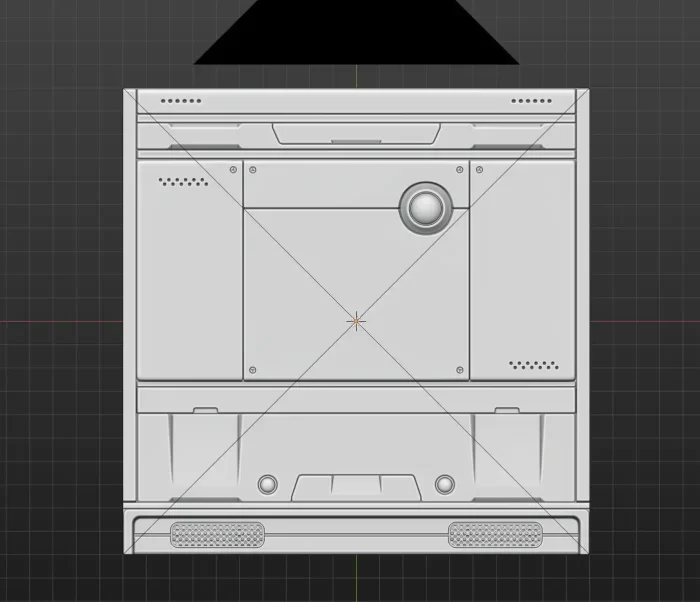The height and width of the screenshot is (602, 700).
Task: Select the top center handle recess
Action: (x=356, y=133)
